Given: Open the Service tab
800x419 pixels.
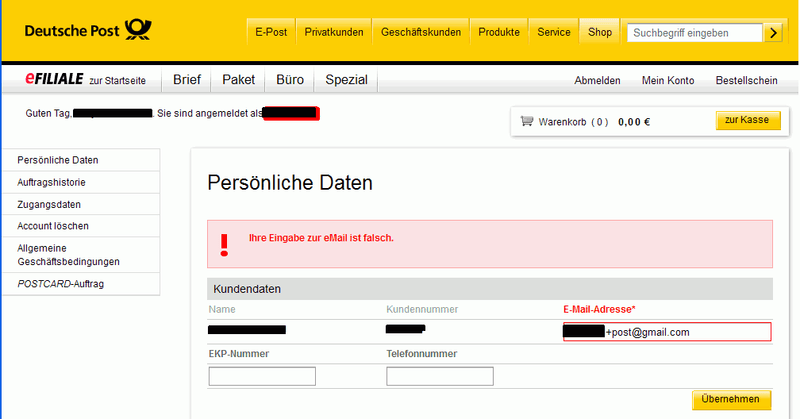Looking at the screenshot, I should click(x=554, y=32).
